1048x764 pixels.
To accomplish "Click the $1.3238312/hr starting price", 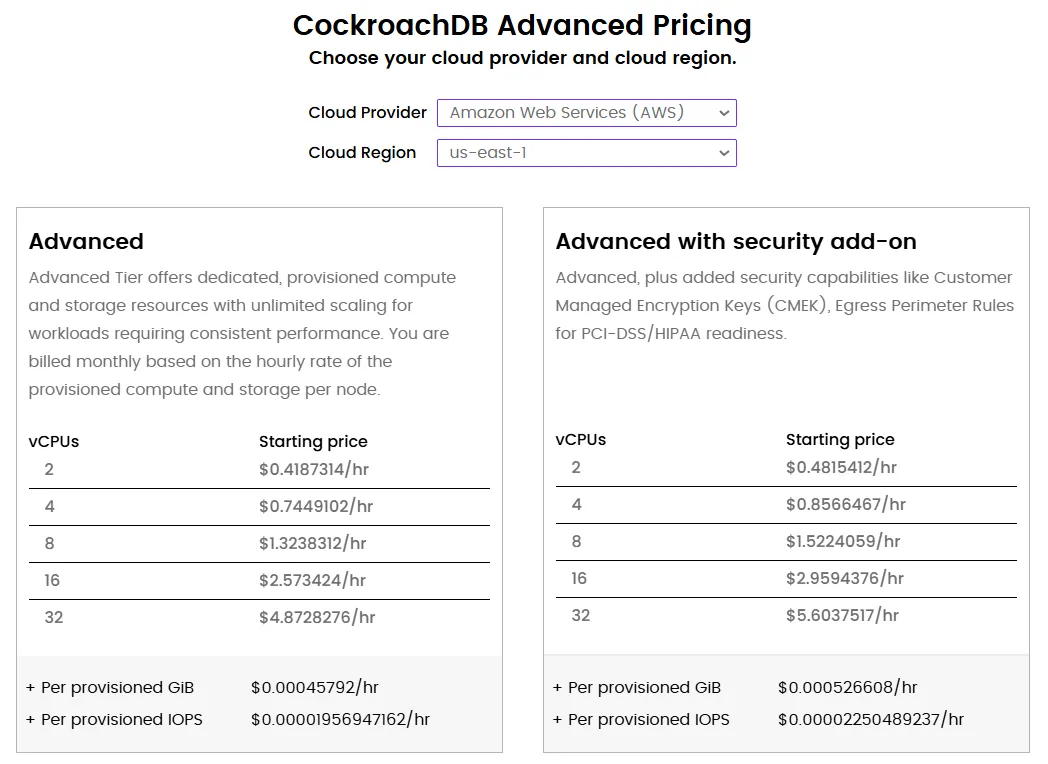I will pyautogui.click(x=312, y=543).
